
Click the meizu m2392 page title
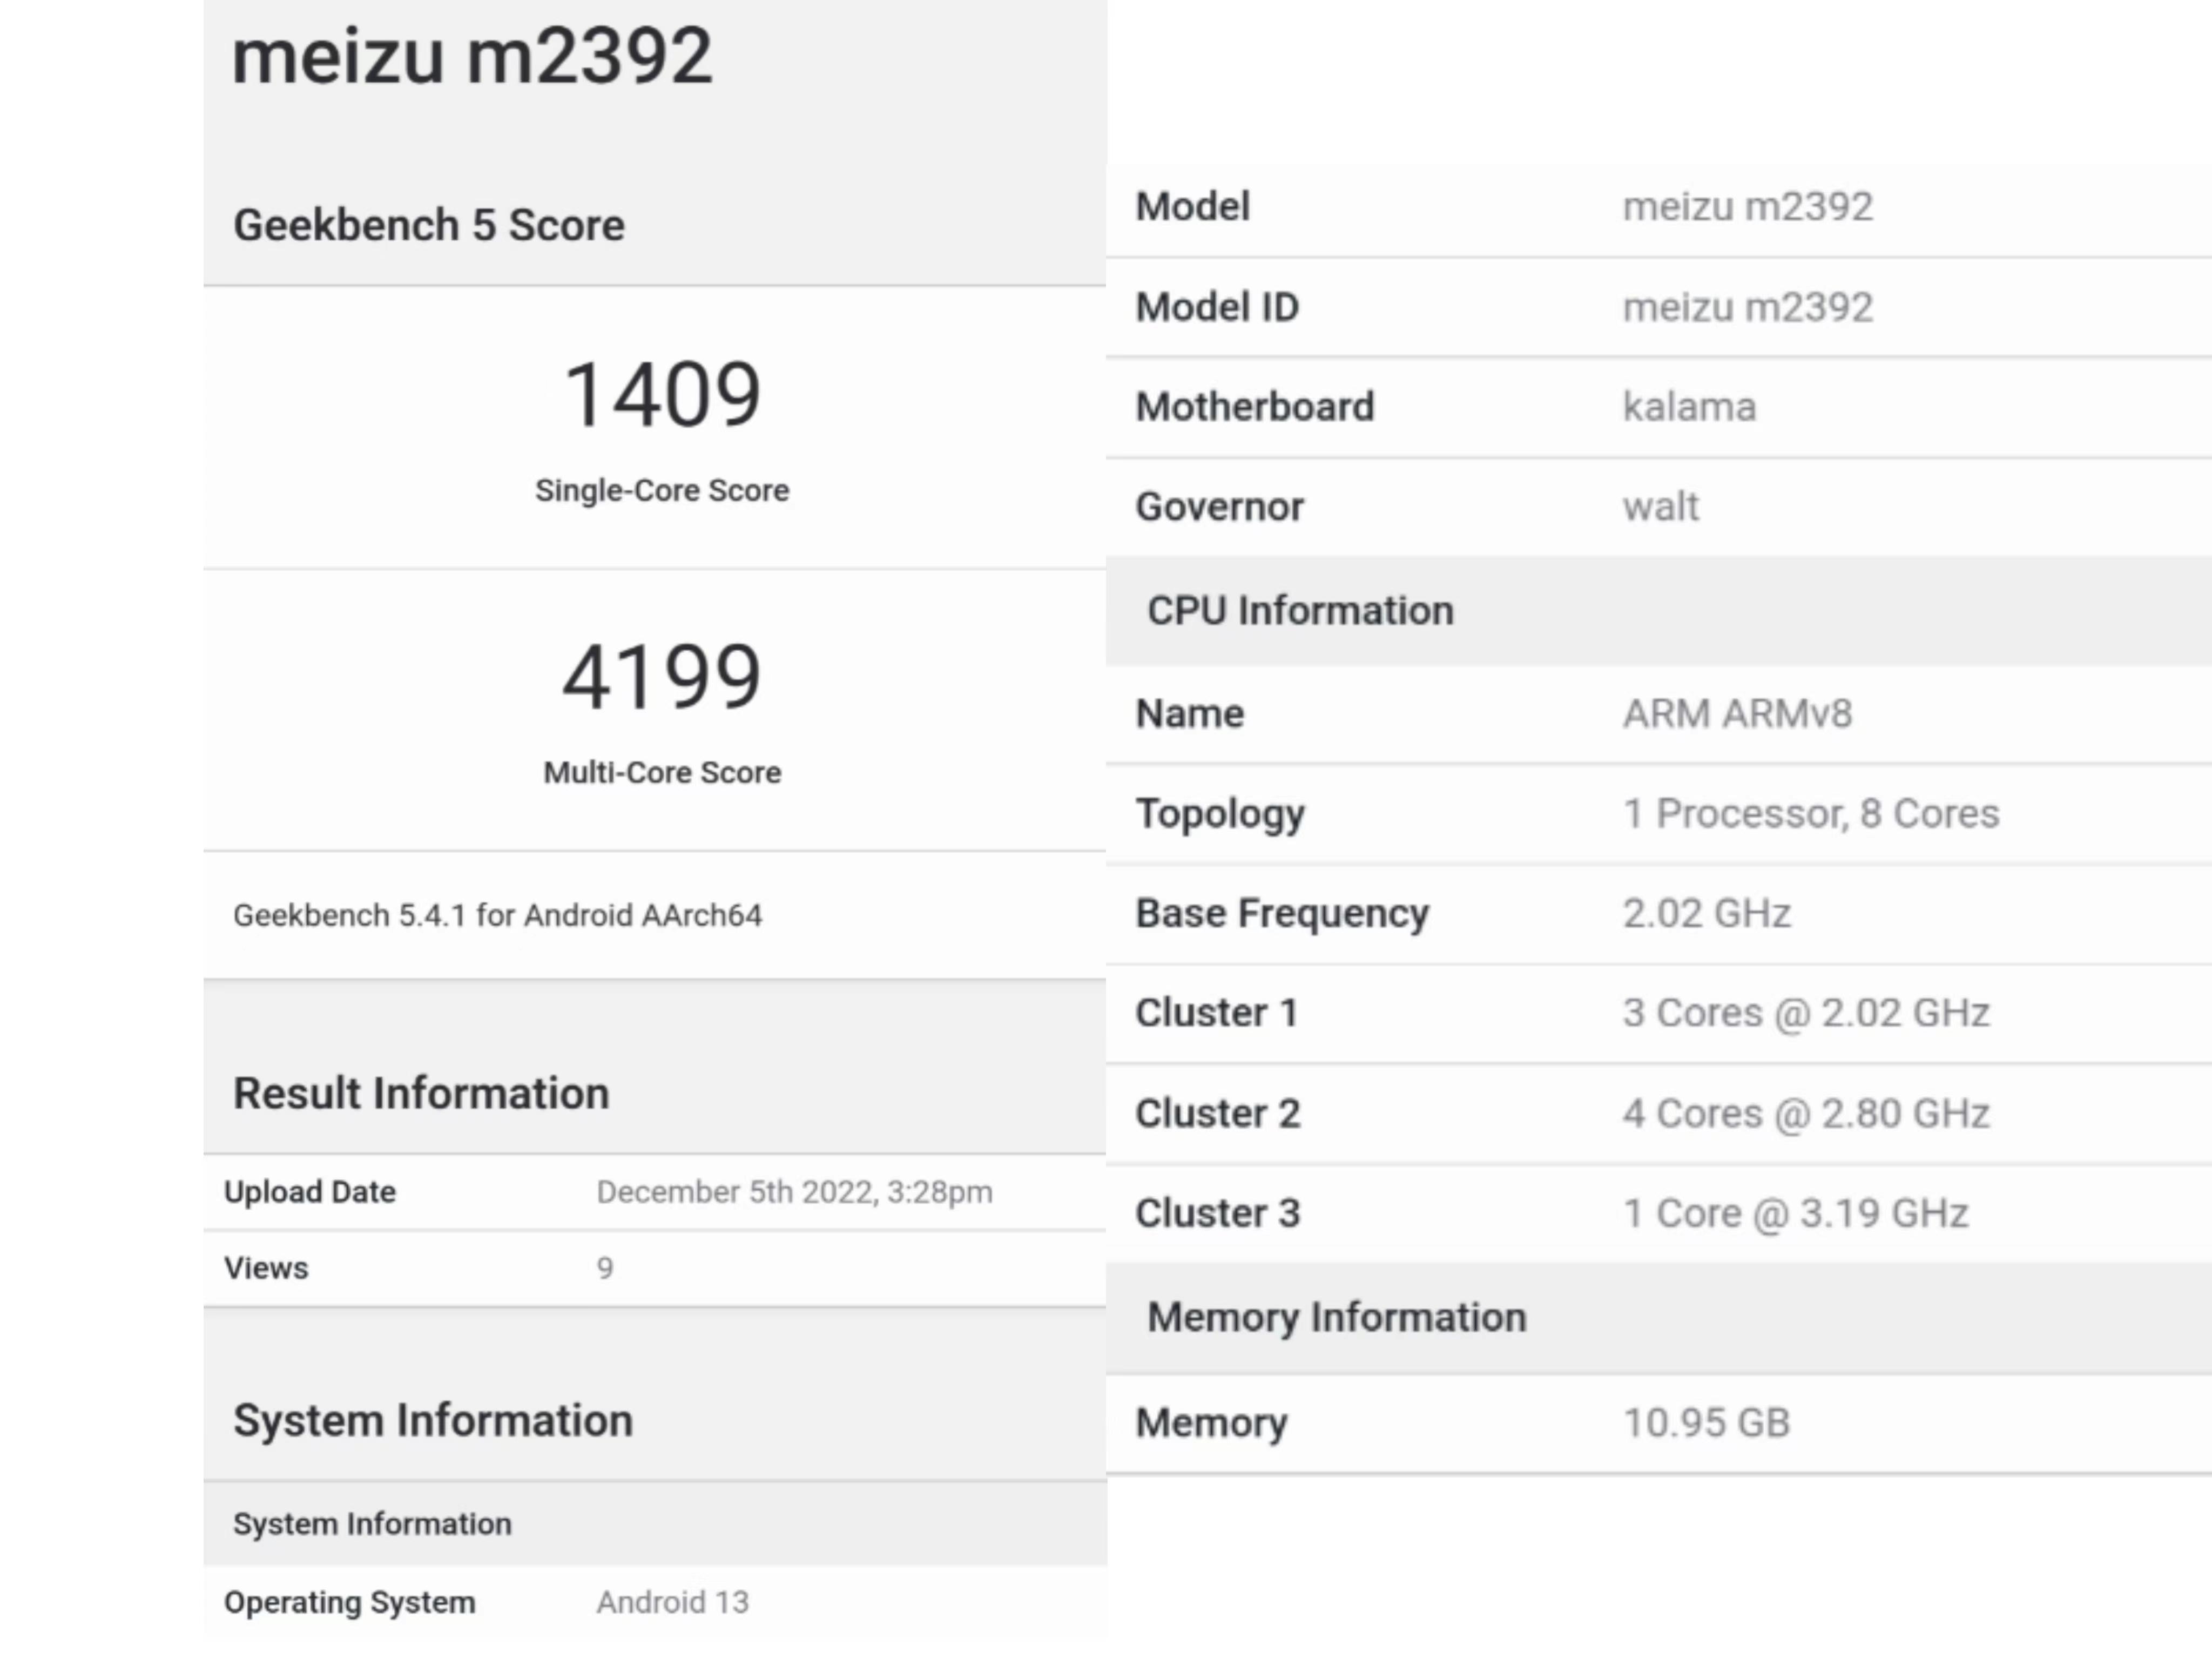(472, 56)
